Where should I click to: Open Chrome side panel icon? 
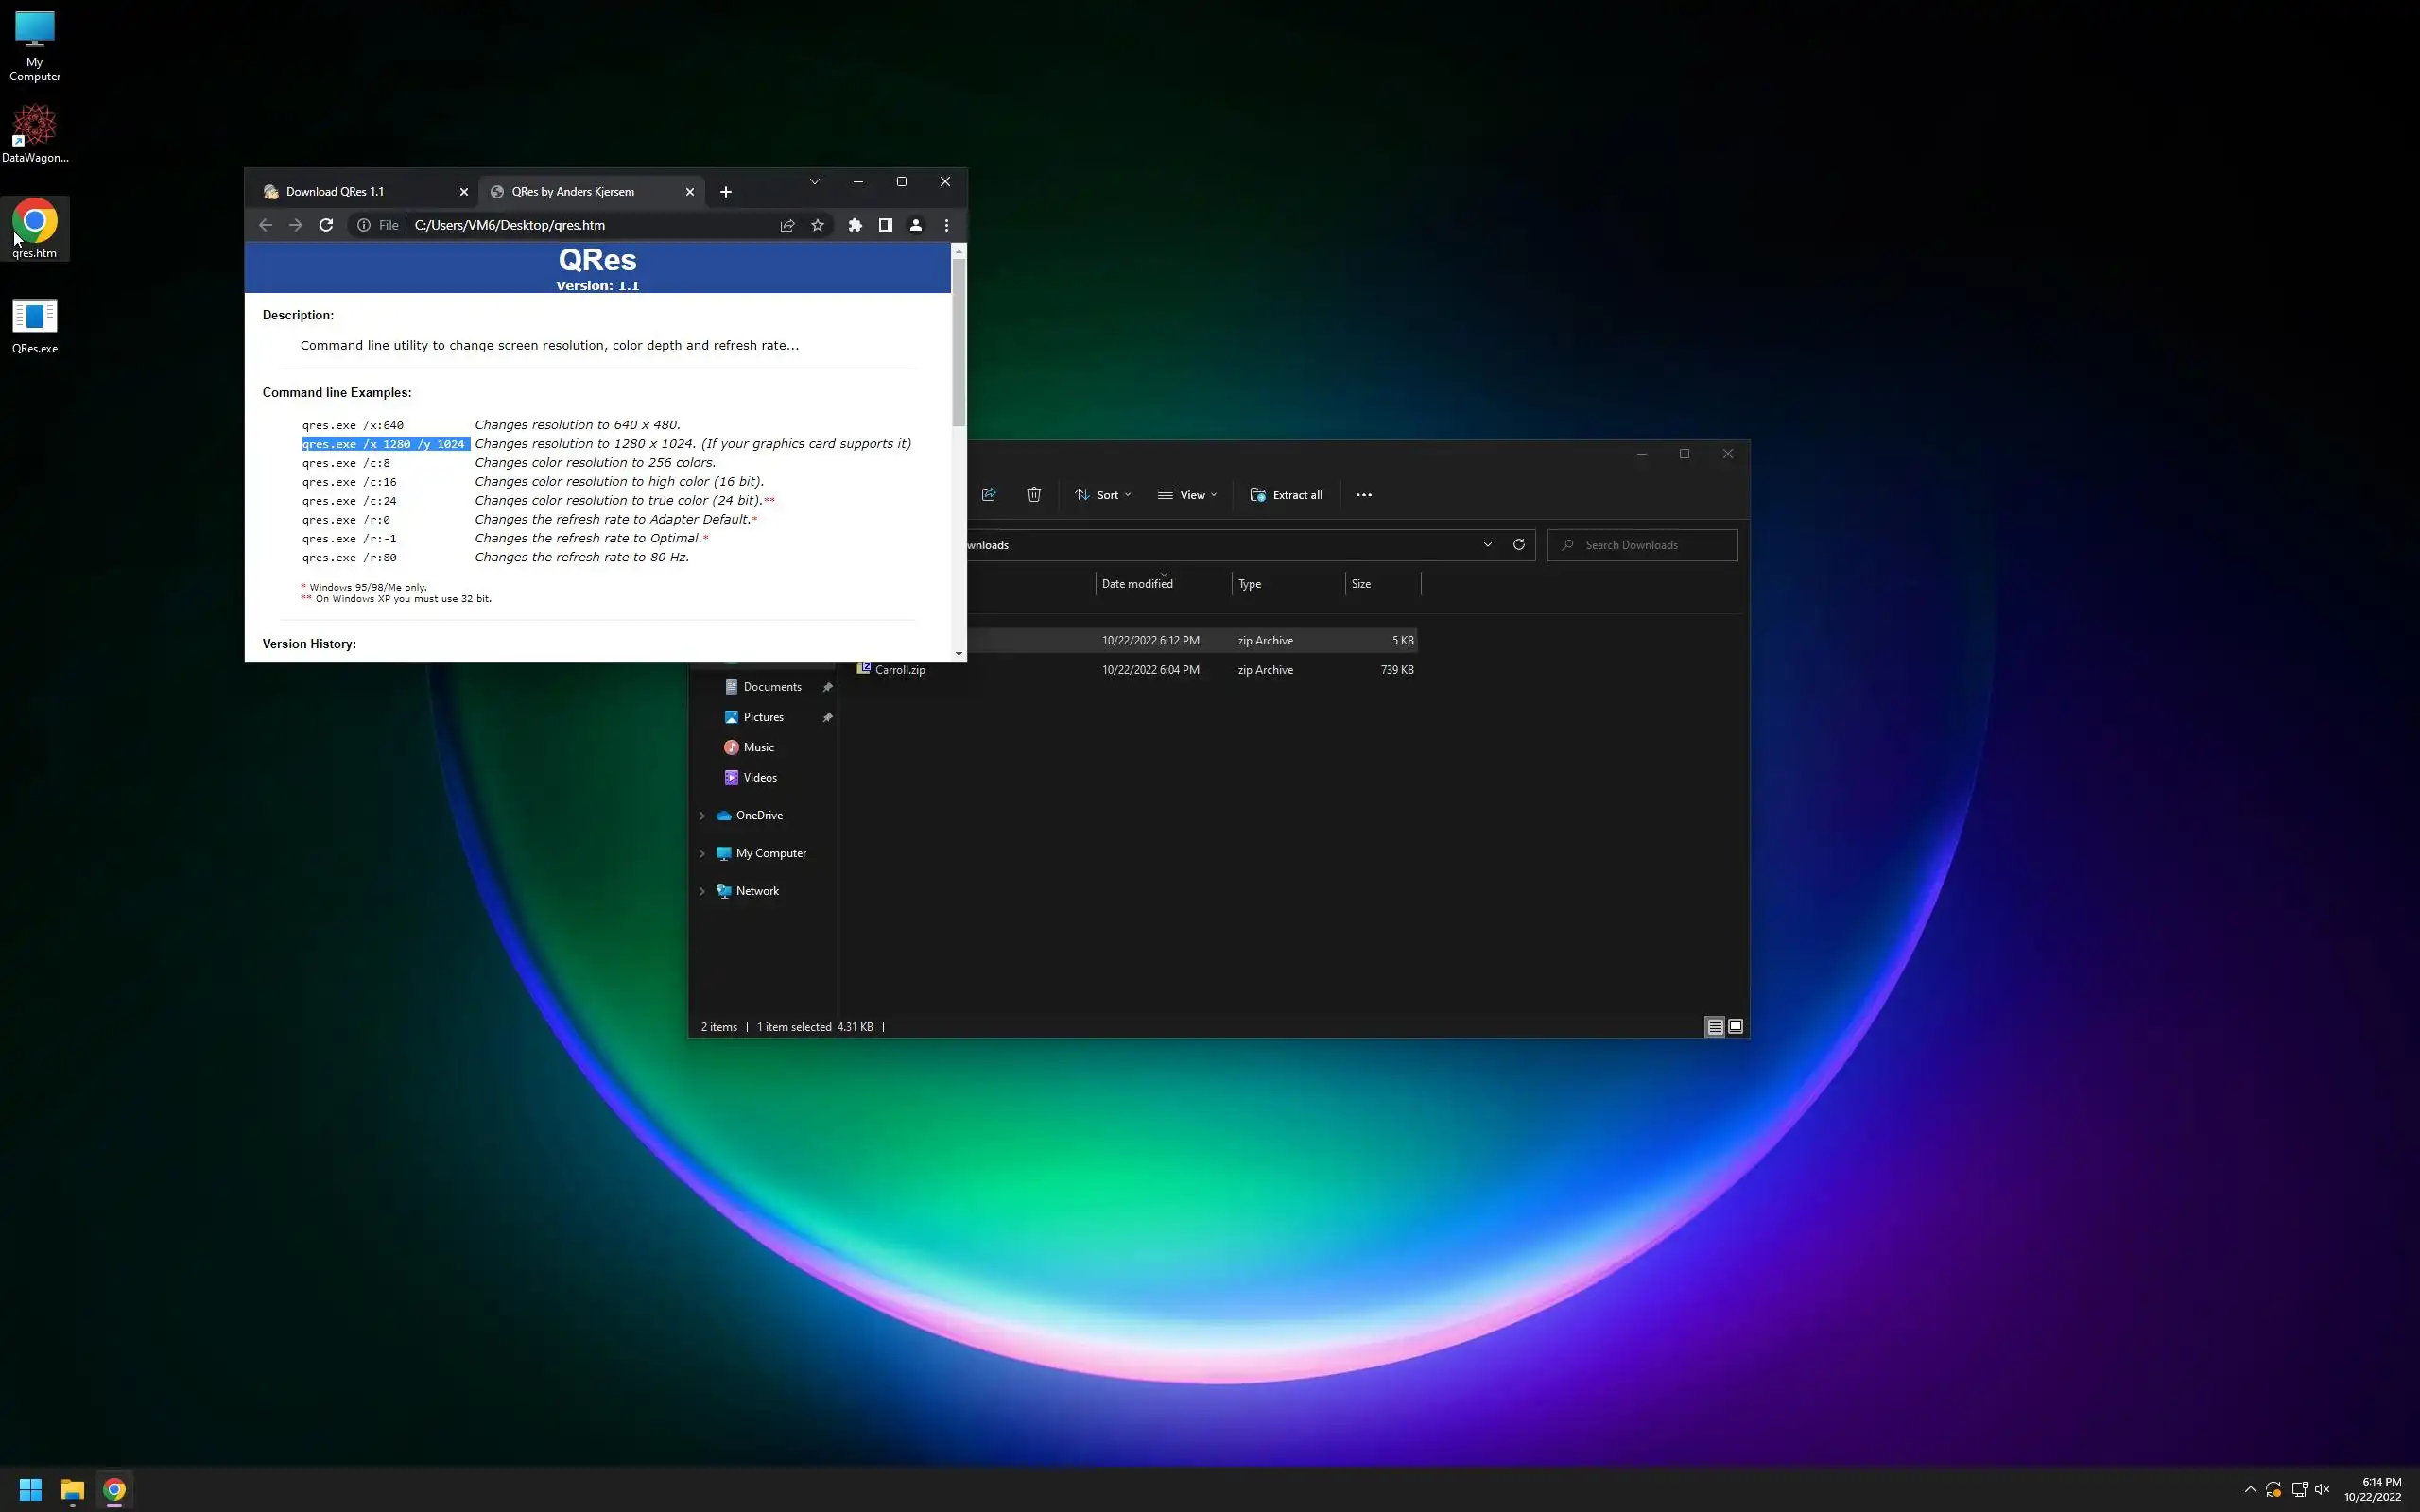pos(885,225)
